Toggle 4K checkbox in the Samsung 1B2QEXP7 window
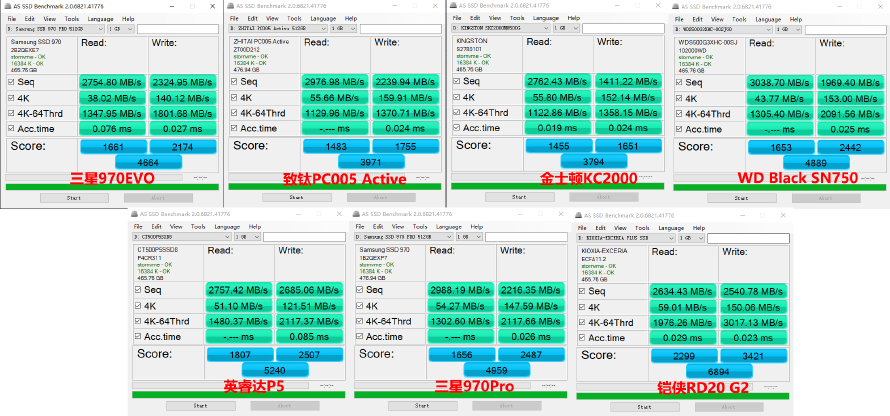Viewport: 890px width, 416px height. pyautogui.click(x=360, y=305)
